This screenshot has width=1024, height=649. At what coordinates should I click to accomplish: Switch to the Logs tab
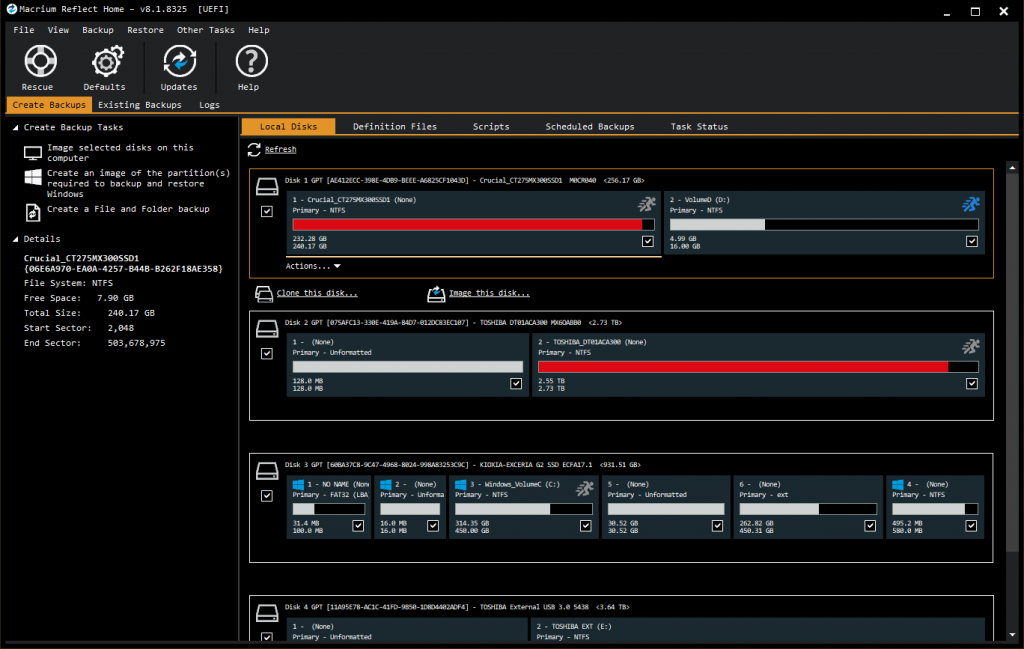[x=209, y=105]
